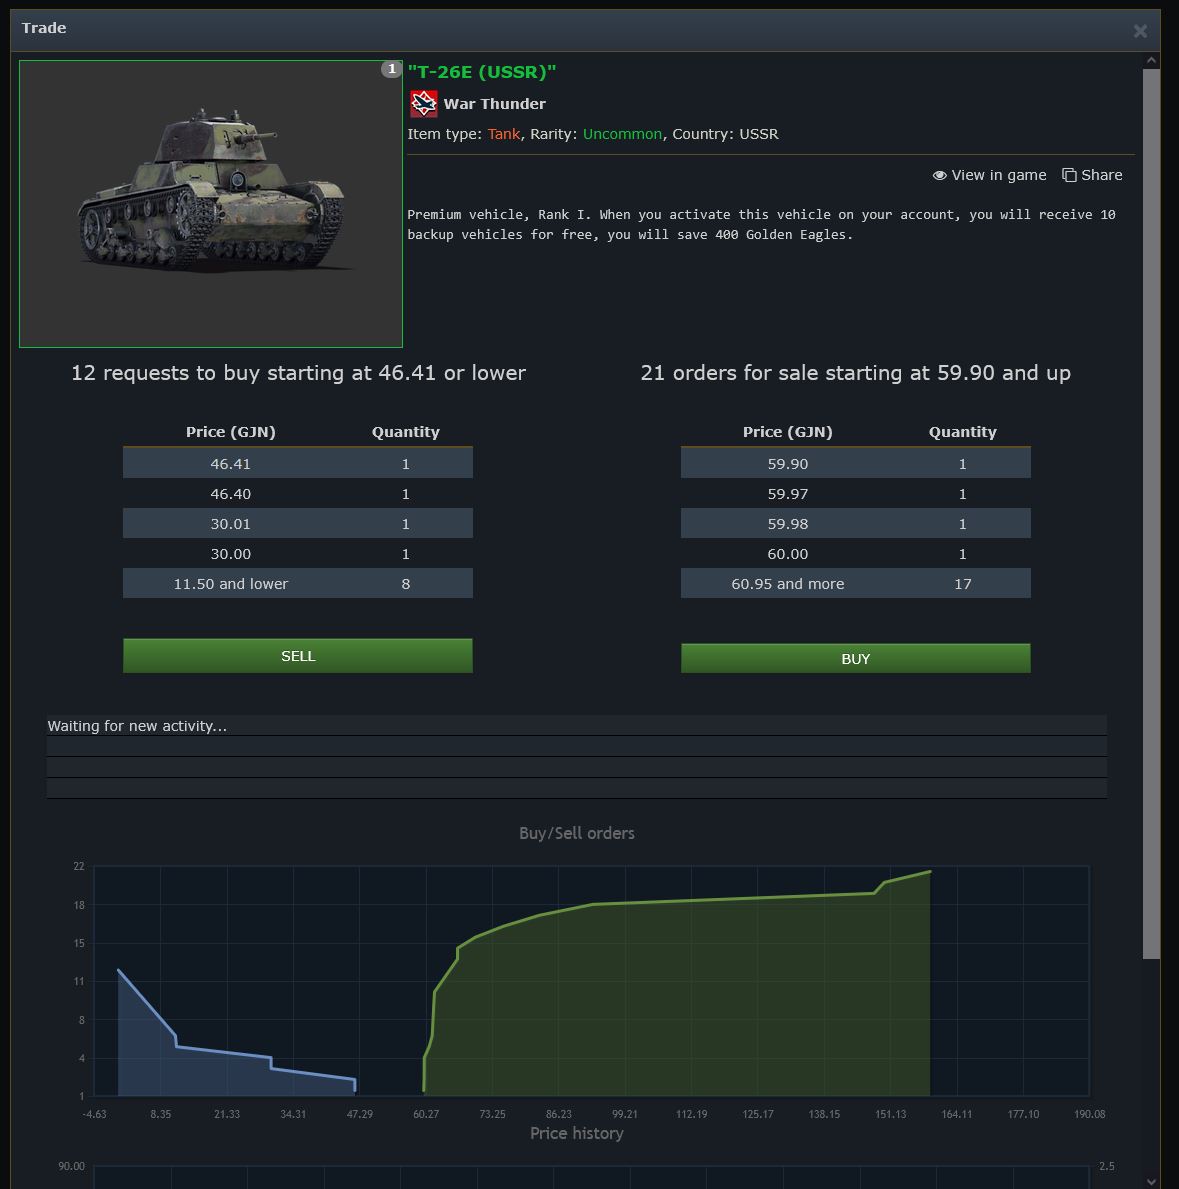Select sell order row priced 60.00

click(x=855, y=554)
